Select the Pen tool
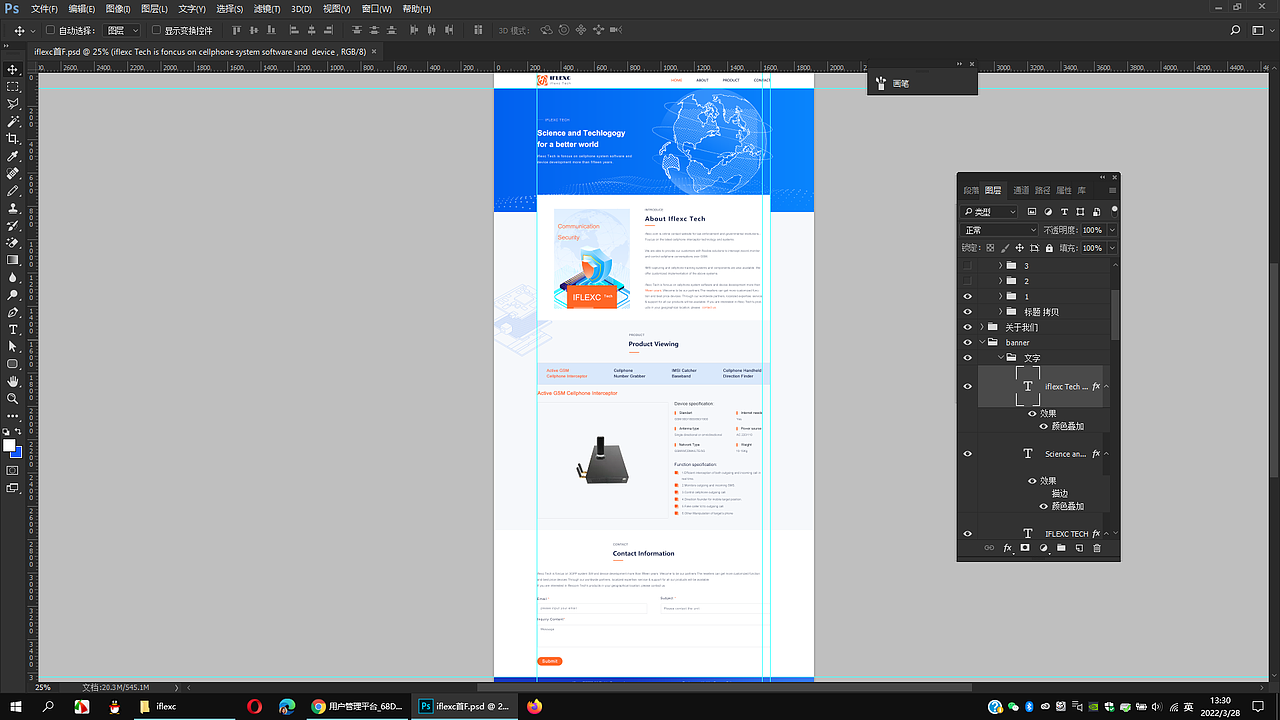 (13, 312)
